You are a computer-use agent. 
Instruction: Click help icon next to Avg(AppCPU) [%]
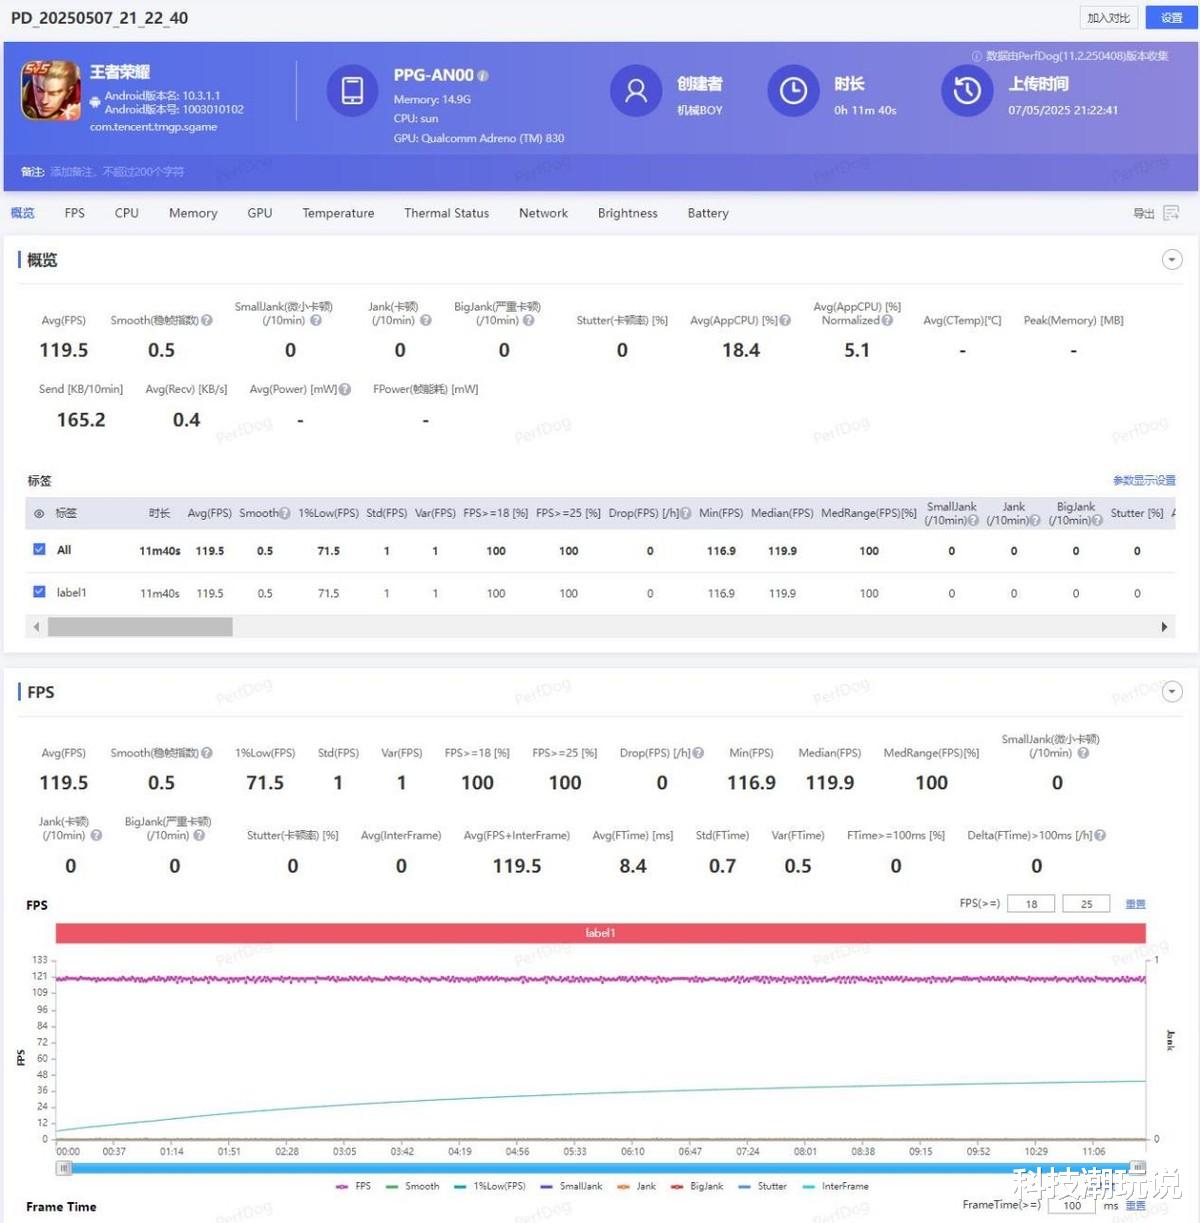pyautogui.click(x=785, y=321)
